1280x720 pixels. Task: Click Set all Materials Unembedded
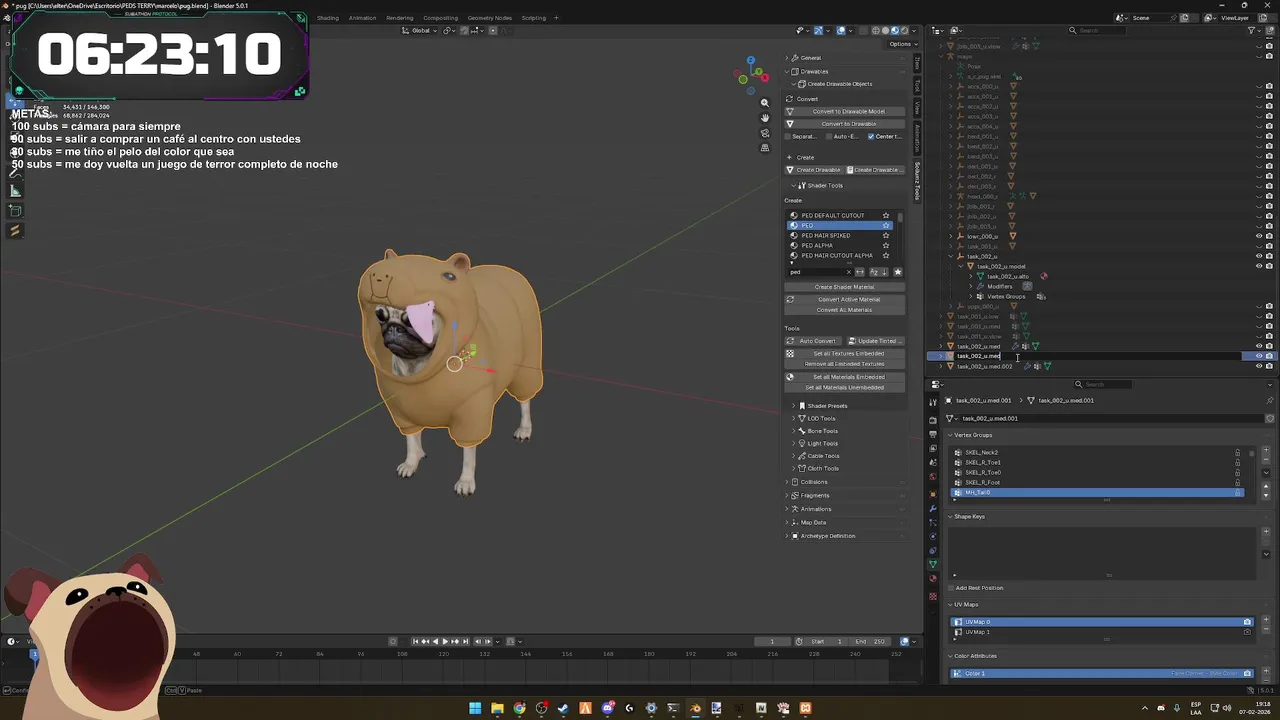[x=844, y=388]
